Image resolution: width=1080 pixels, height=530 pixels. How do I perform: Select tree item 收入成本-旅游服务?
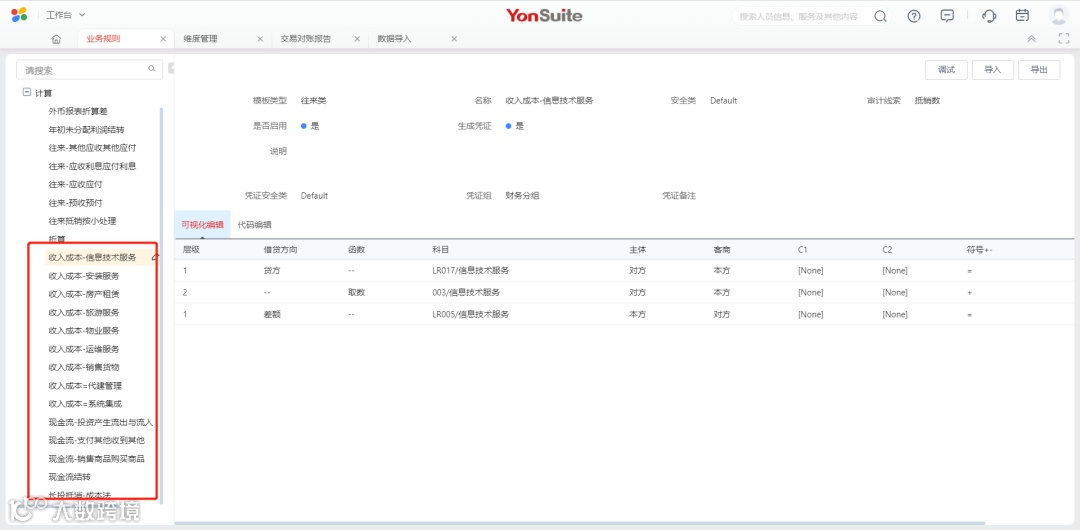tap(83, 312)
